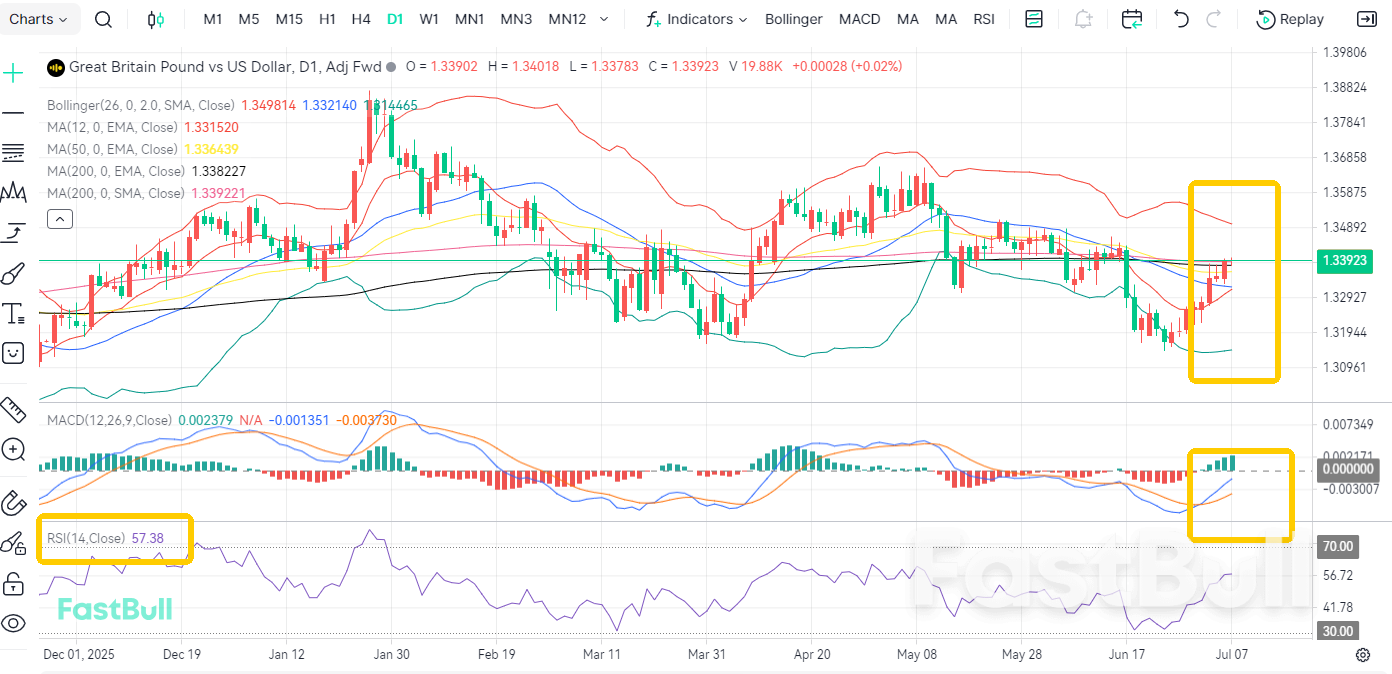Image resolution: width=1392 pixels, height=674 pixels.
Task: Select the ruler measure tool
Action: click(x=13, y=409)
